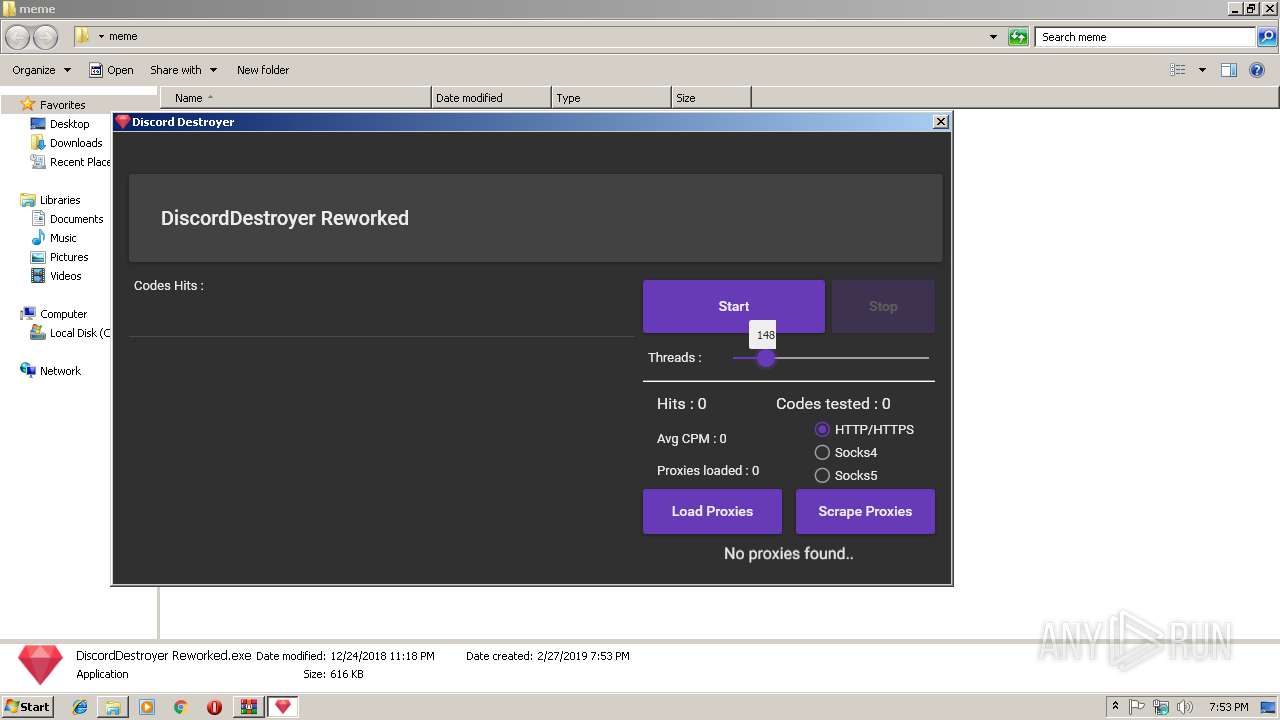This screenshot has width=1280, height=720.
Task: Sort files by the Type column
Action: tap(611, 98)
